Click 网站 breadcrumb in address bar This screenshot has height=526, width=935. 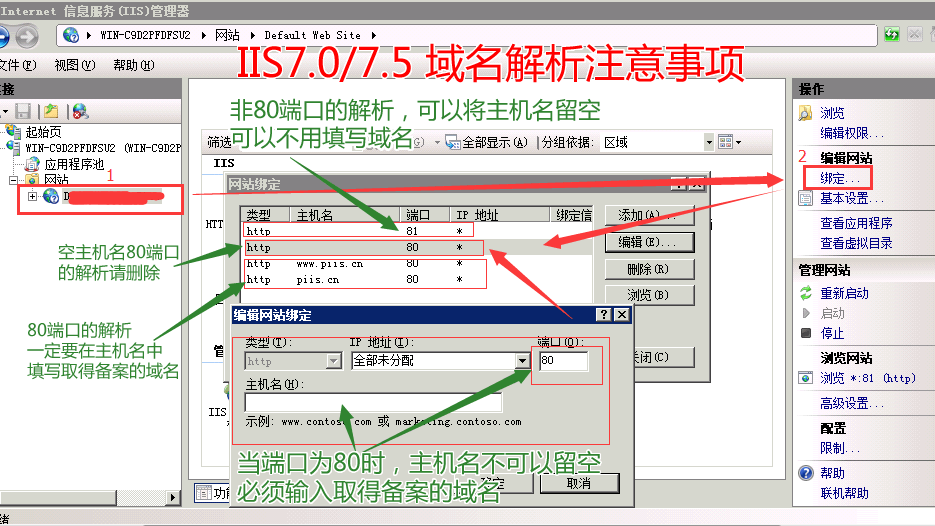(x=227, y=35)
